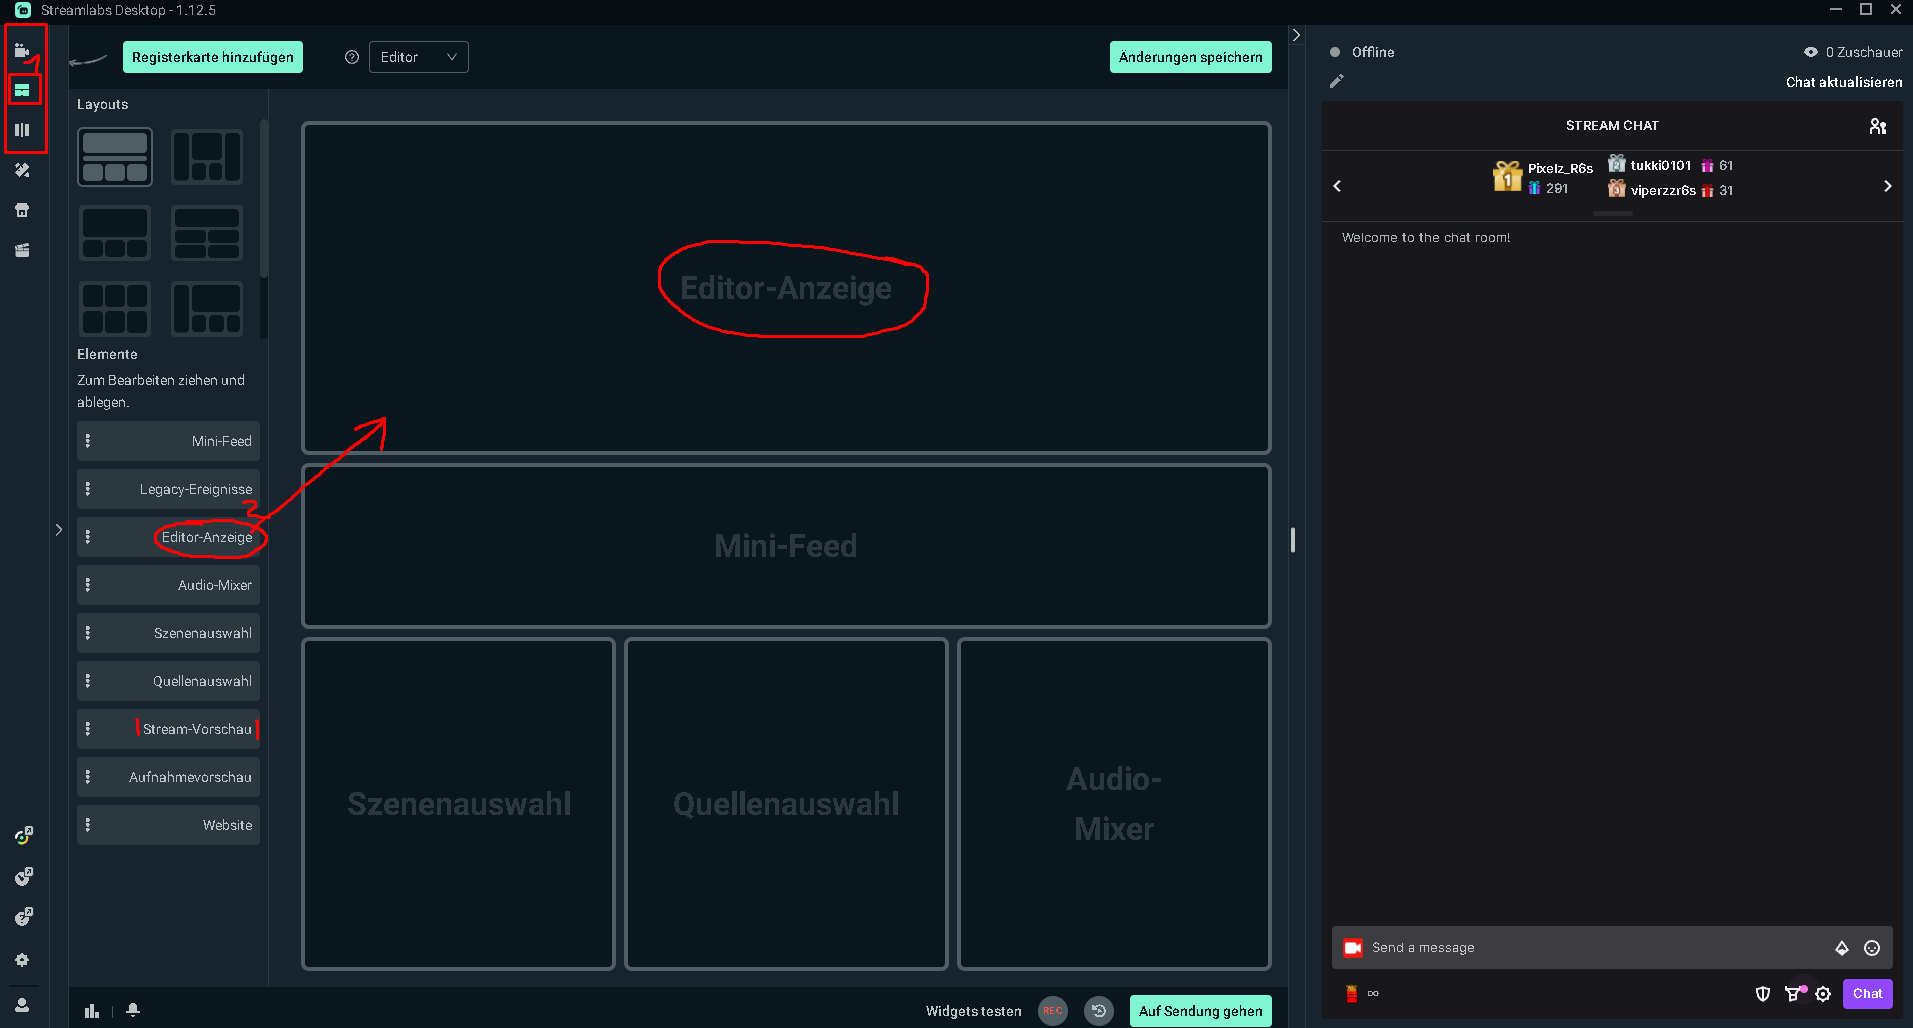Click the chat panel resize handle
1913x1028 pixels.
[1293, 540]
